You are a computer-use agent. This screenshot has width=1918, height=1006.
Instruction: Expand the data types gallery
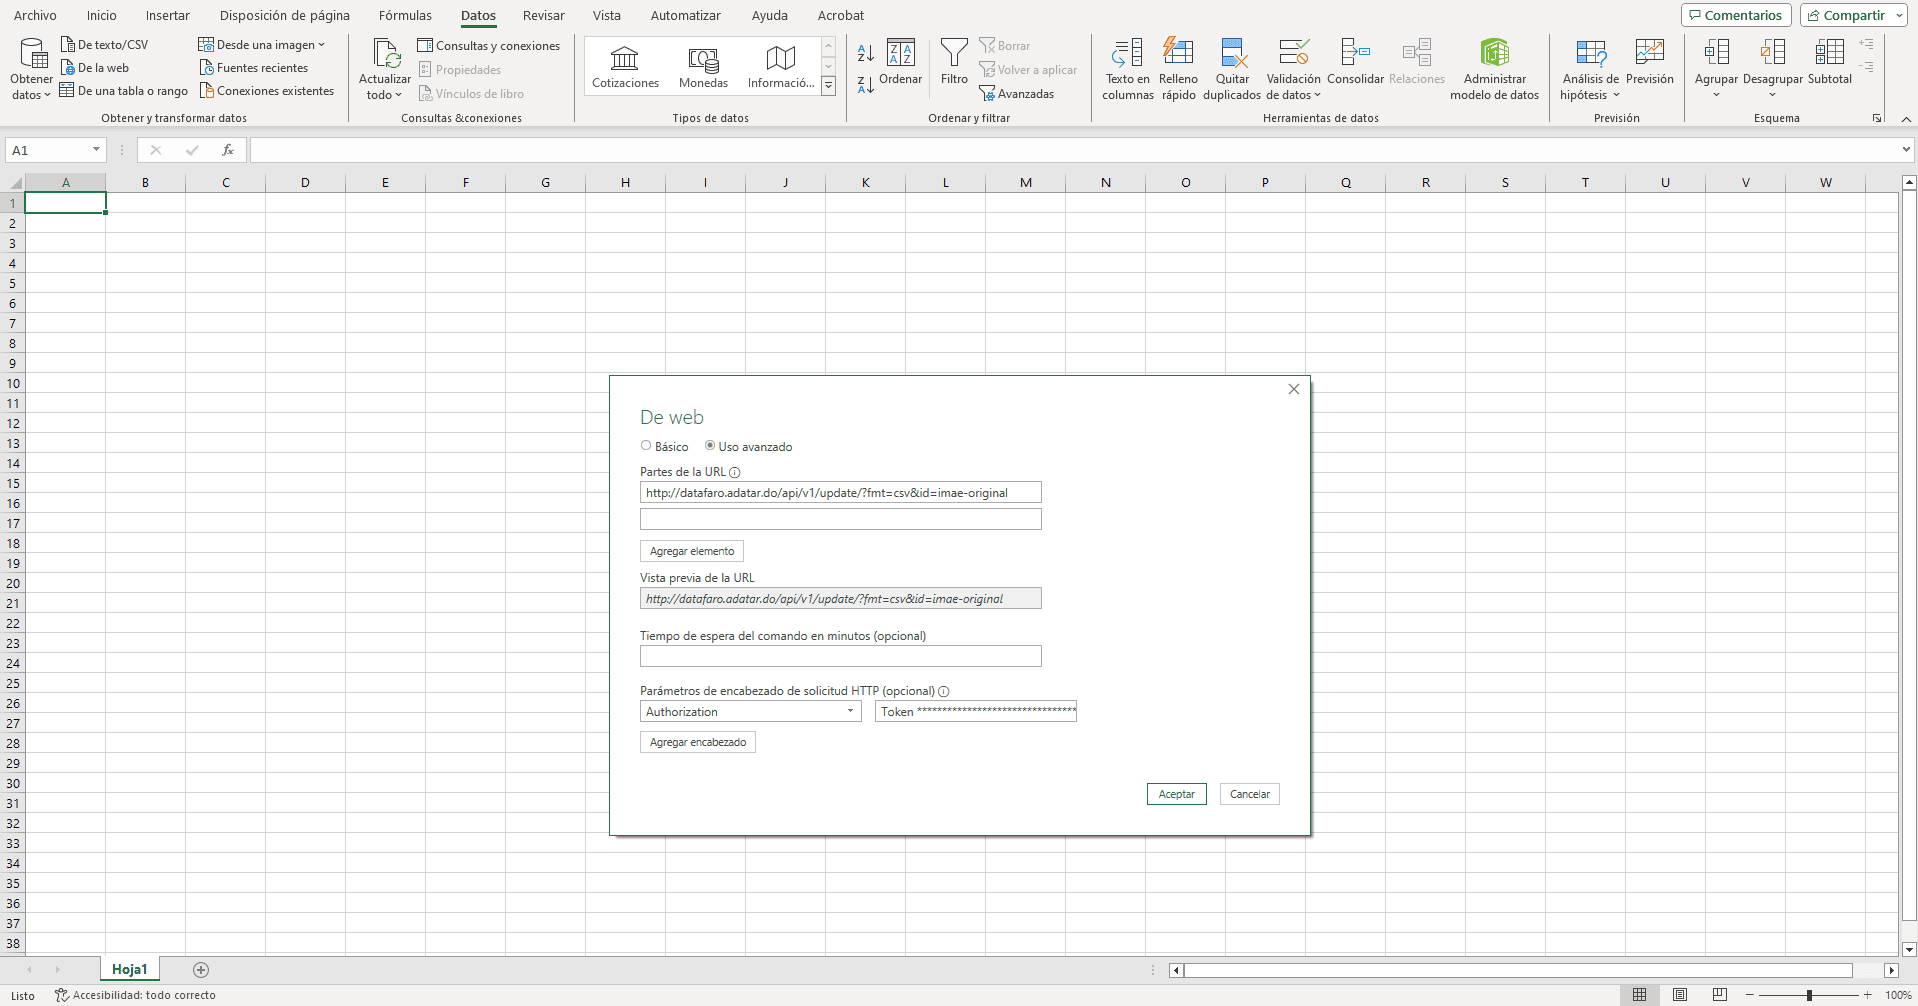pyautogui.click(x=828, y=87)
